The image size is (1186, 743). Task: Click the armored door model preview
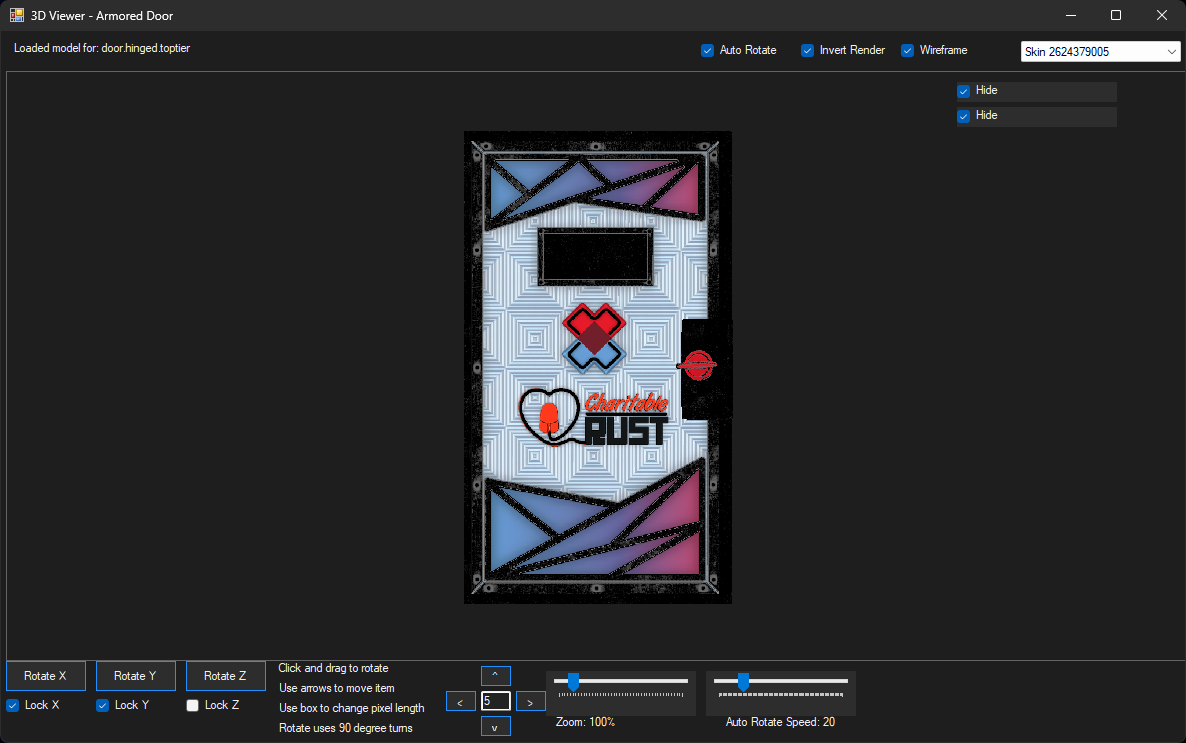point(598,368)
